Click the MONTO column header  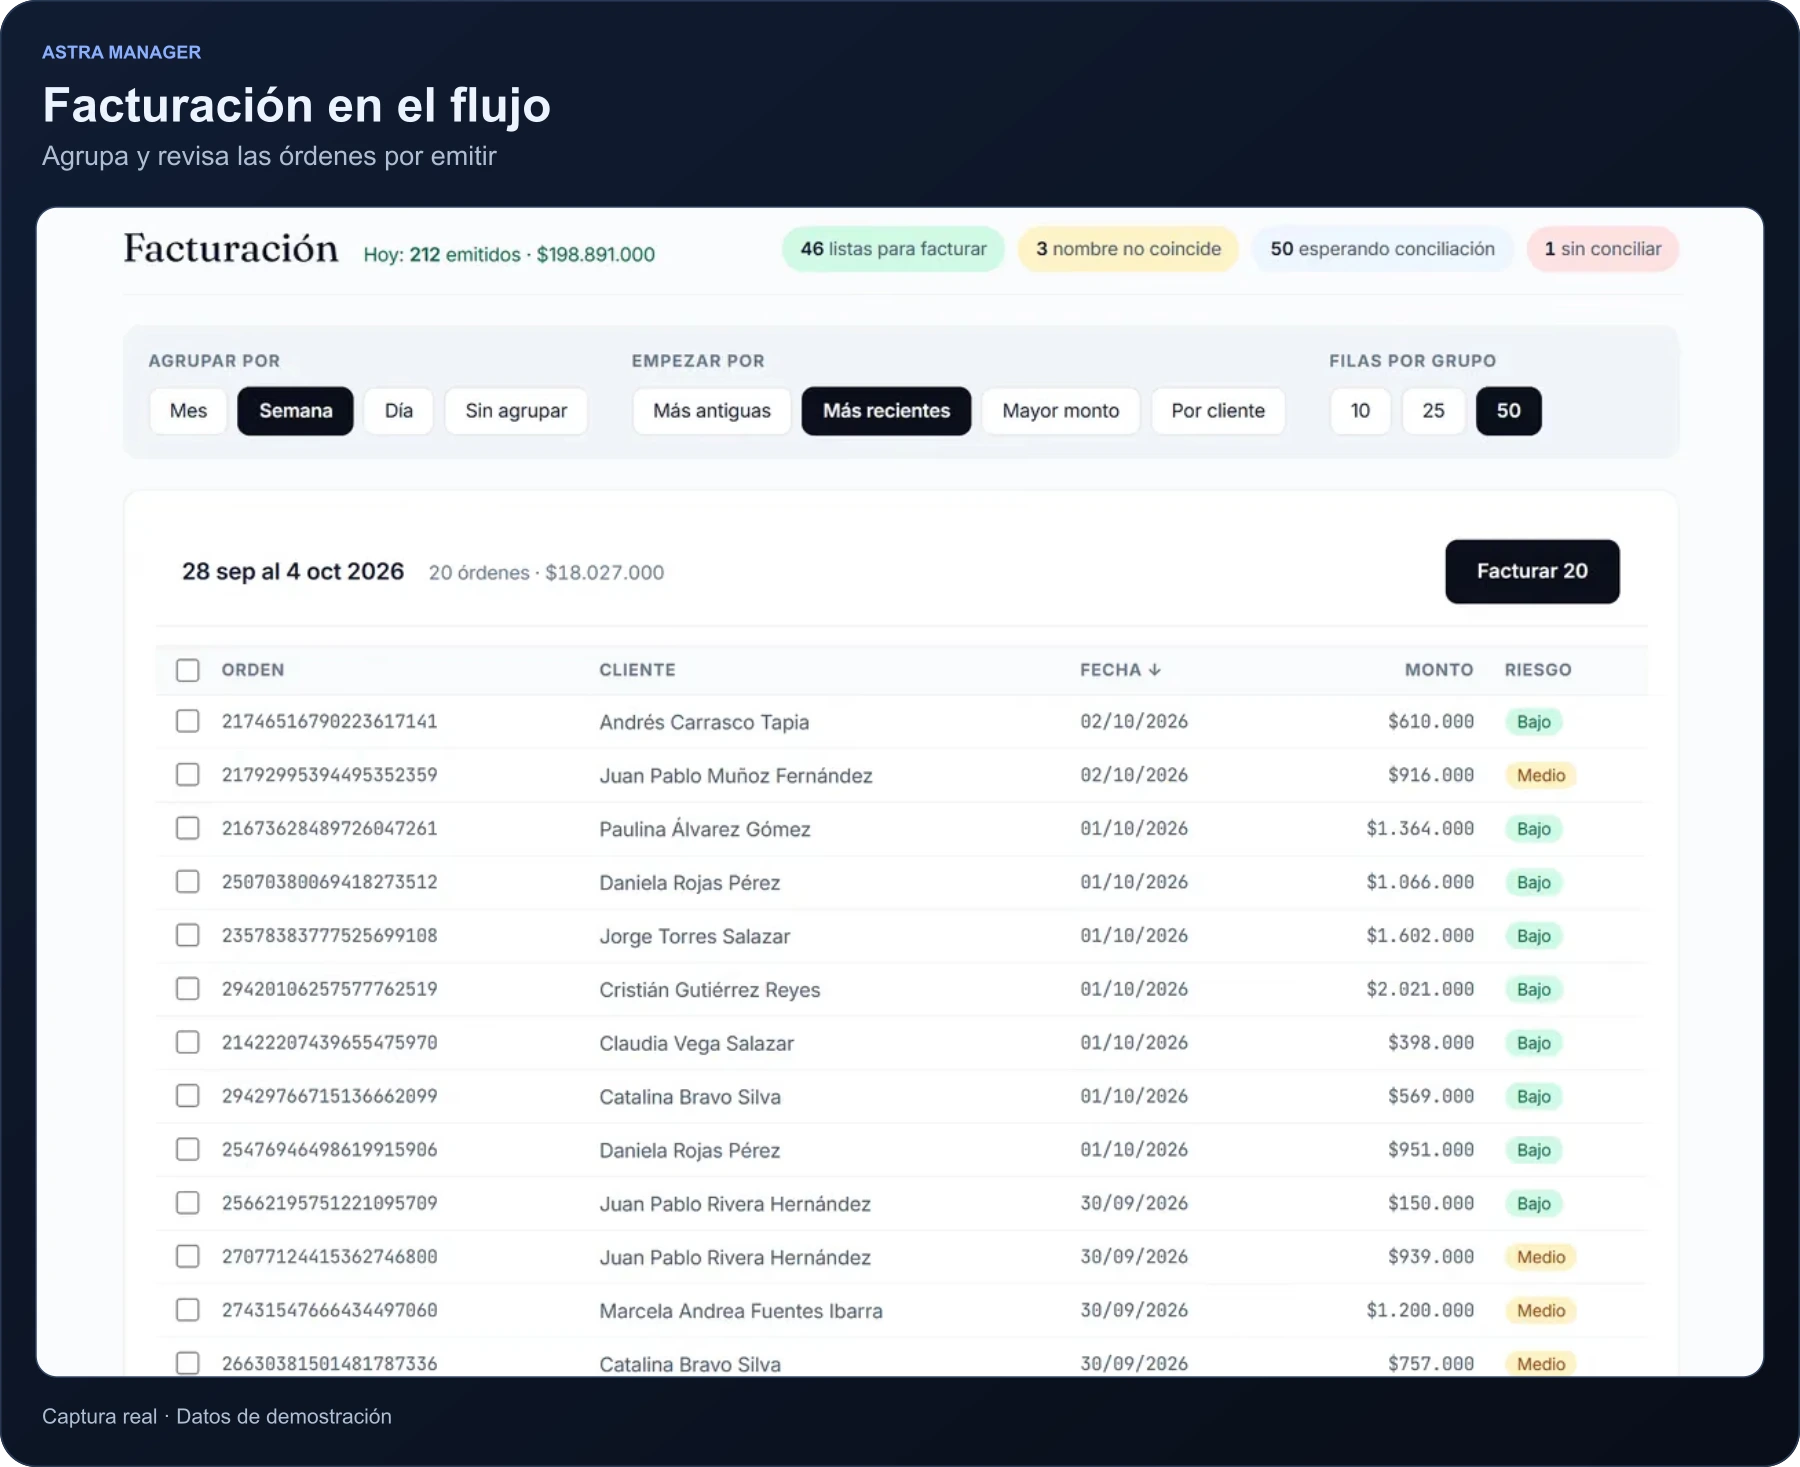[1439, 670]
